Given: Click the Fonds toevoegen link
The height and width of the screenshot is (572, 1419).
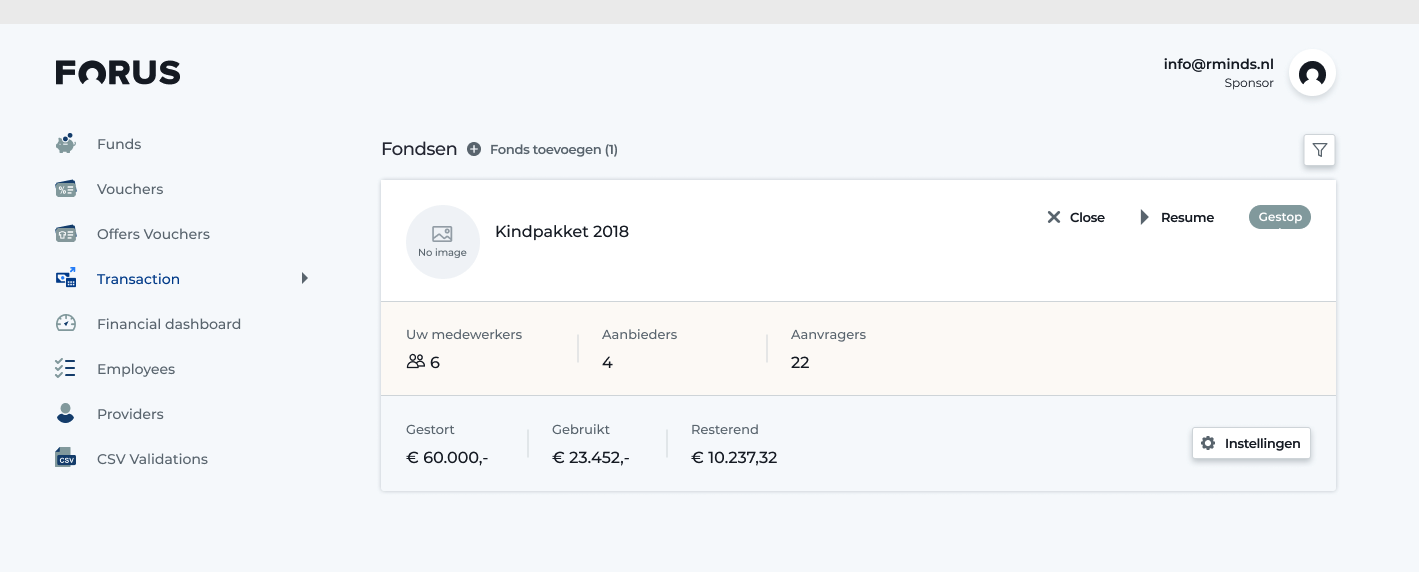Looking at the screenshot, I should point(553,150).
